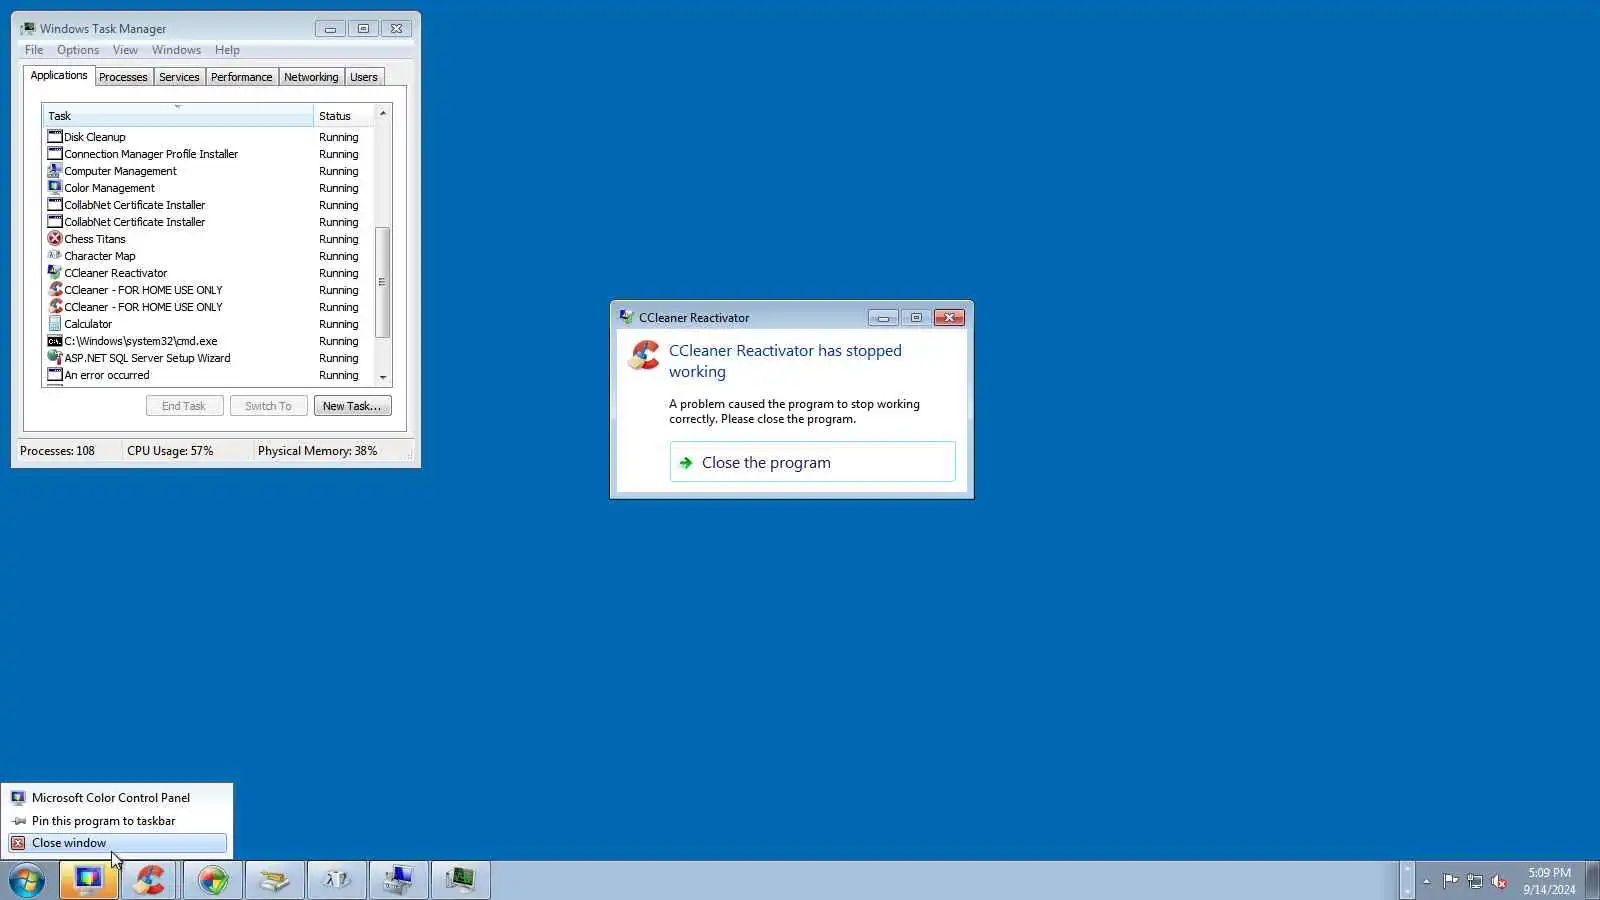Image resolution: width=1600 pixels, height=900 pixels.
Task: Click the CPU Usage: 57% status text
Action: point(170,451)
